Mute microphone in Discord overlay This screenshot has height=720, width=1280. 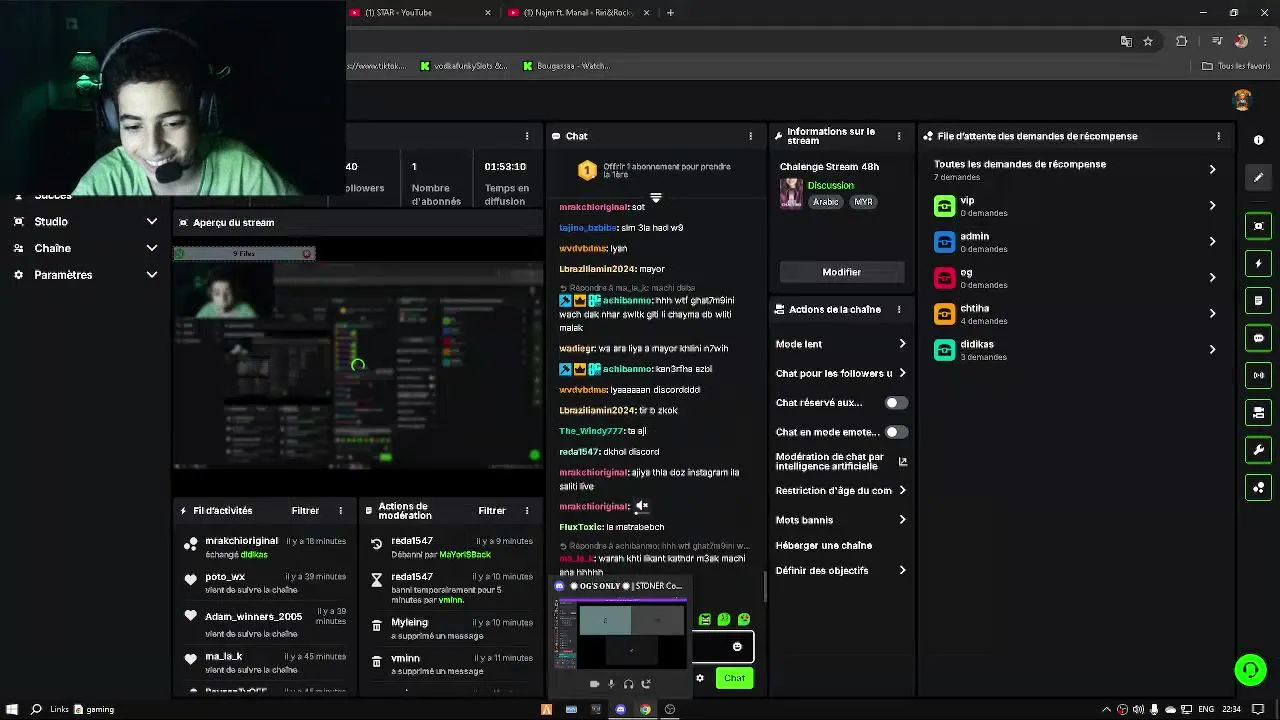pos(611,684)
